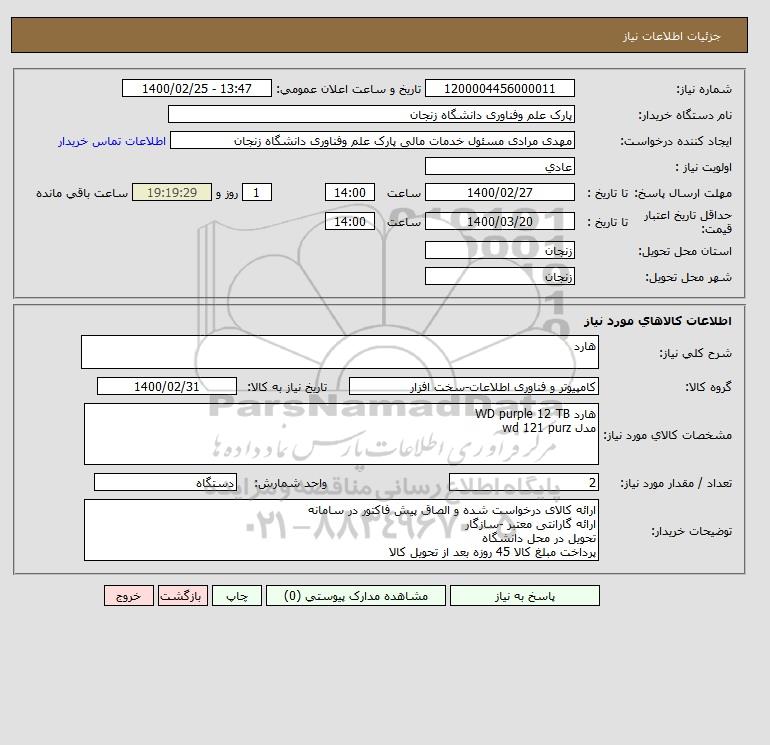
Task: Click the نام دستگاه خریدار label
Action: tap(685, 115)
